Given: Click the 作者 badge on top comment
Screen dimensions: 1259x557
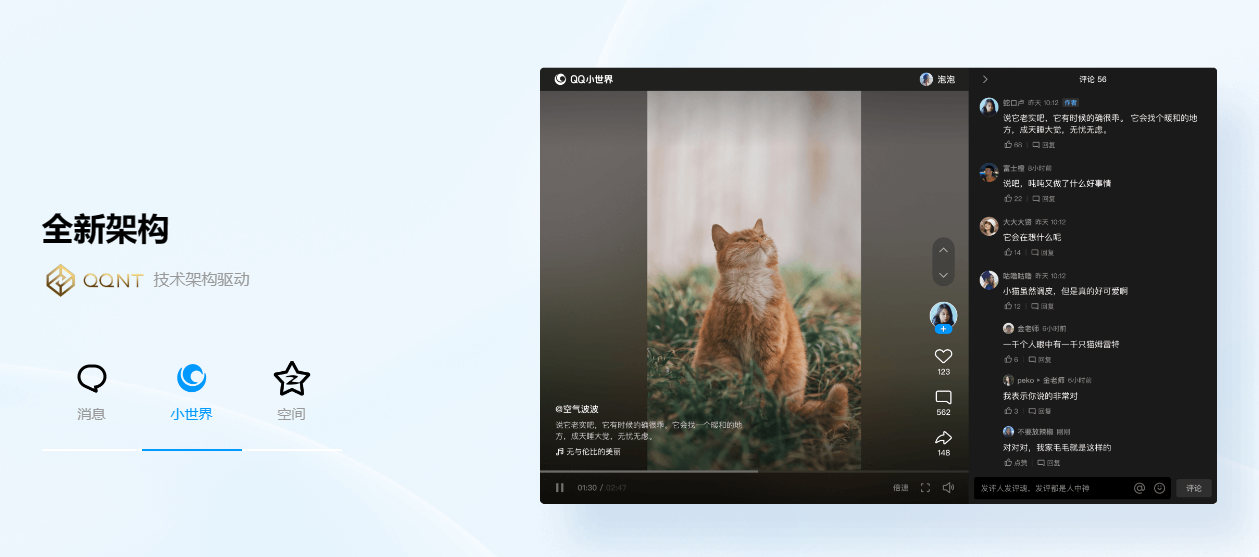Looking at the screenshot, I should [x=1070, y=102].
